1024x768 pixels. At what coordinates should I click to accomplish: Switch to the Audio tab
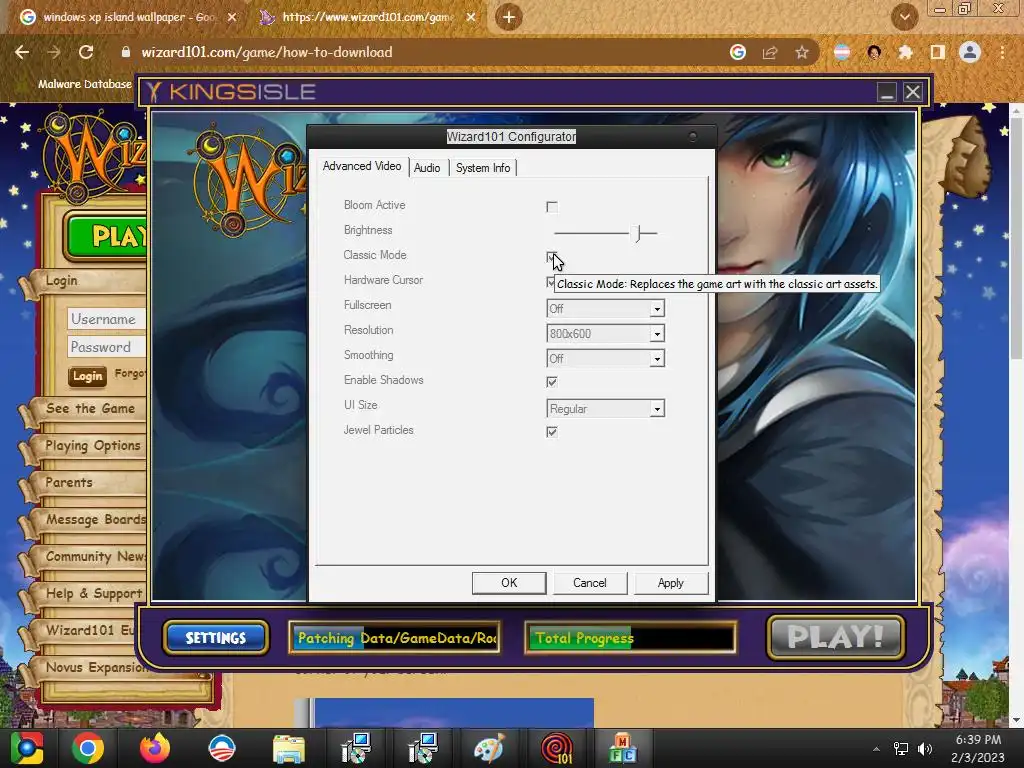pos(427,168)
